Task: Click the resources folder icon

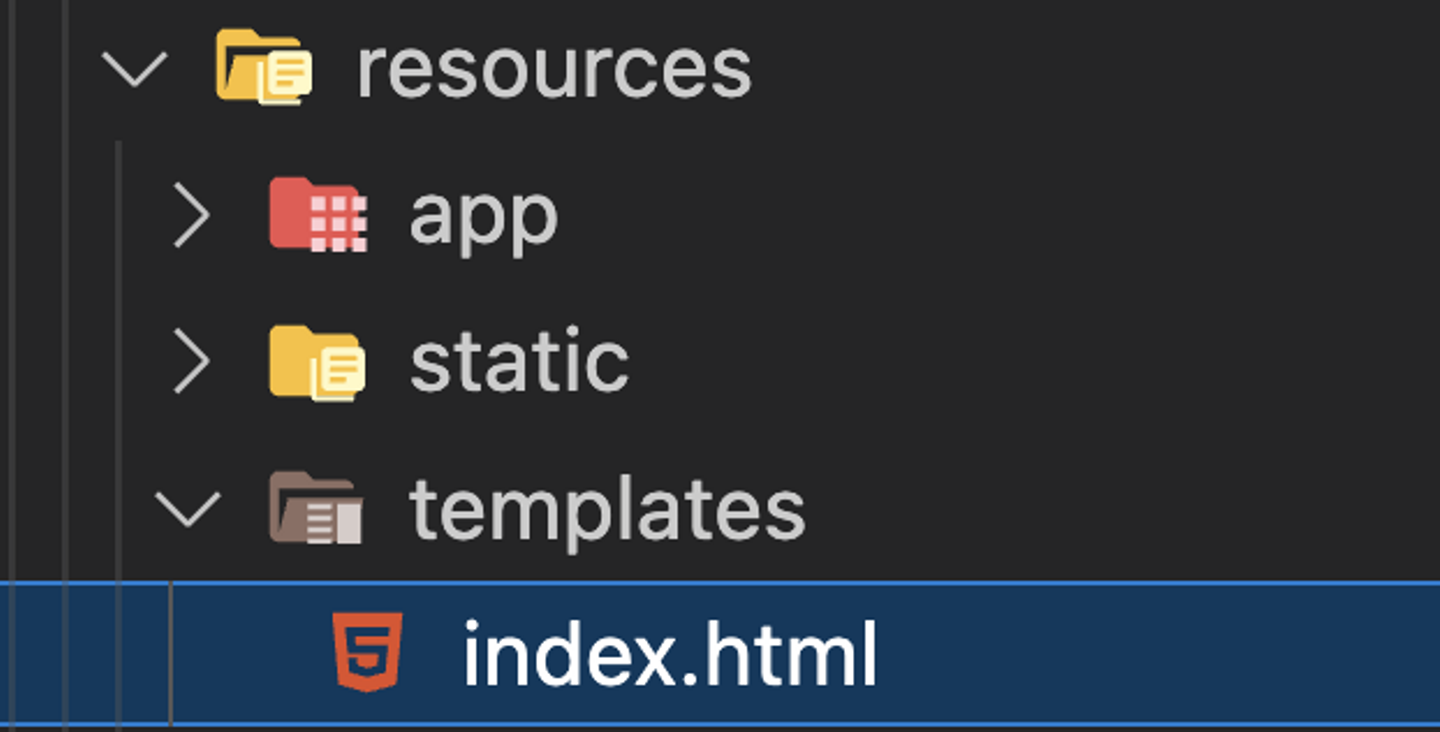Action: coord(264,67)
